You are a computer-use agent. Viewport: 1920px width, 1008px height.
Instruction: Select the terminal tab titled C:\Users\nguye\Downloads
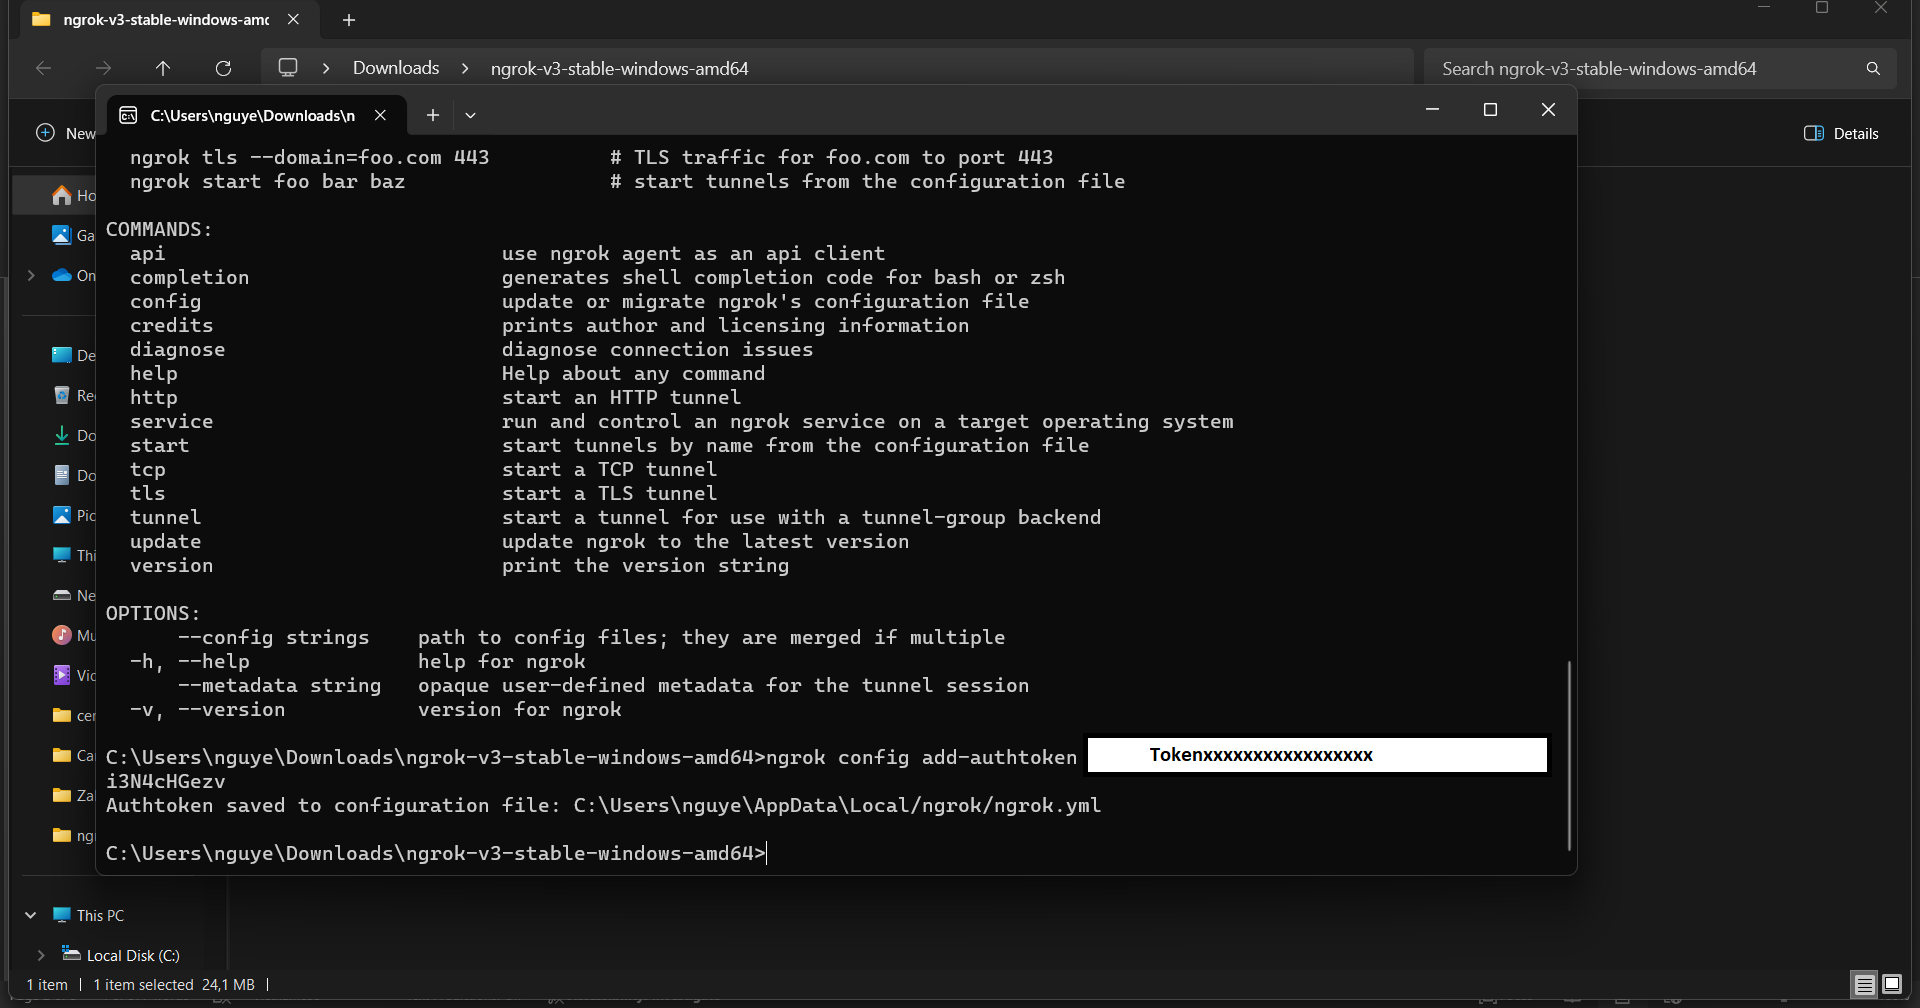click(x=252, y=115)
